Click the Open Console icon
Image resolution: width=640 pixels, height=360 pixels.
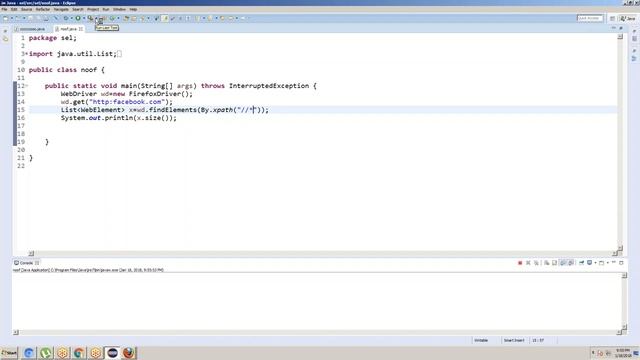pos(602,263)
